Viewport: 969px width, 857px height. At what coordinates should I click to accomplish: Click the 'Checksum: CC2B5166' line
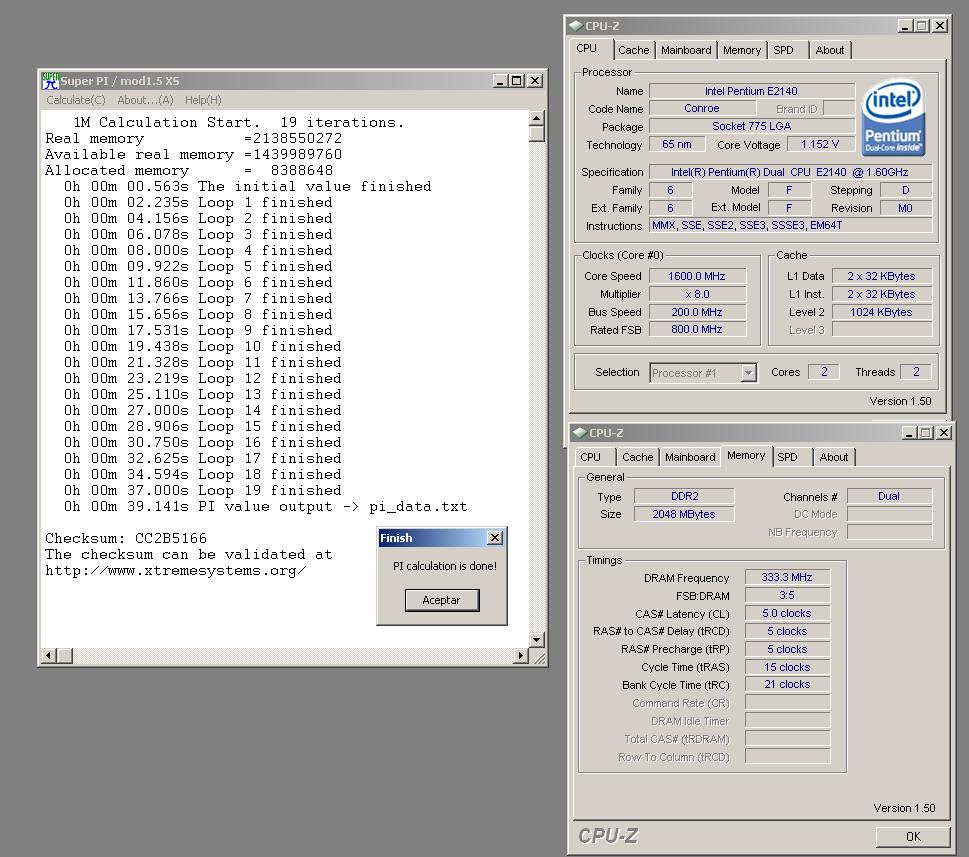coord(126,538)
